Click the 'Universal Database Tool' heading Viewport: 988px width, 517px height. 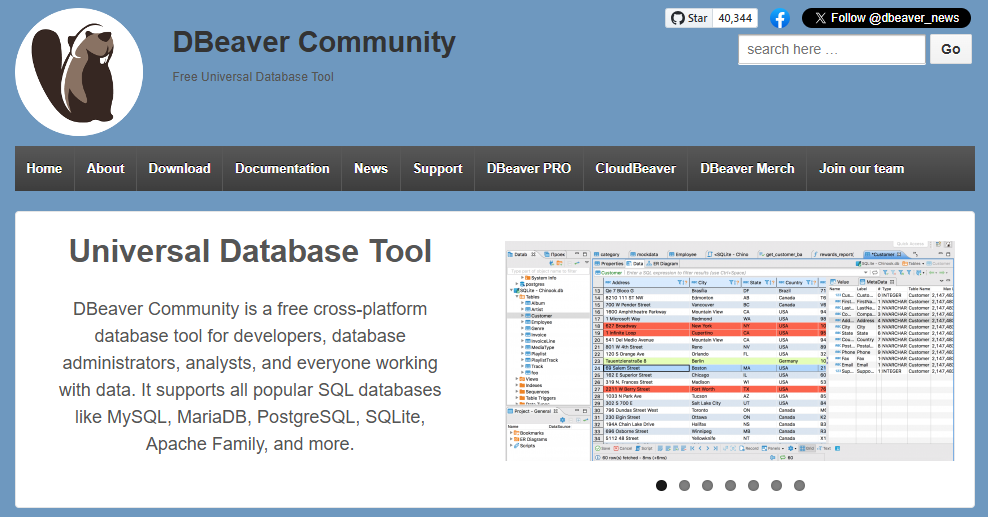(250, 251)
